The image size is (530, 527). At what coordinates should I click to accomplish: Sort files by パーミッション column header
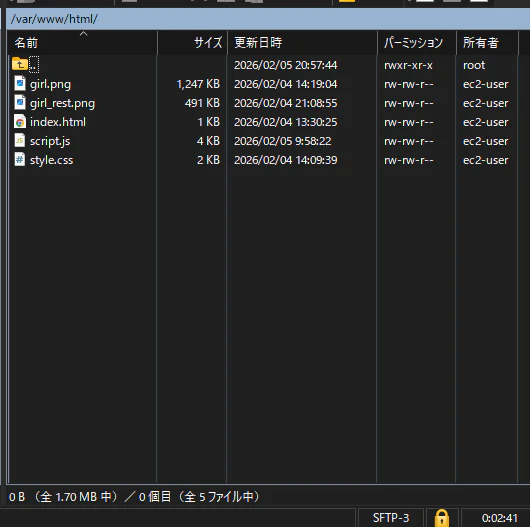(416, 43)
